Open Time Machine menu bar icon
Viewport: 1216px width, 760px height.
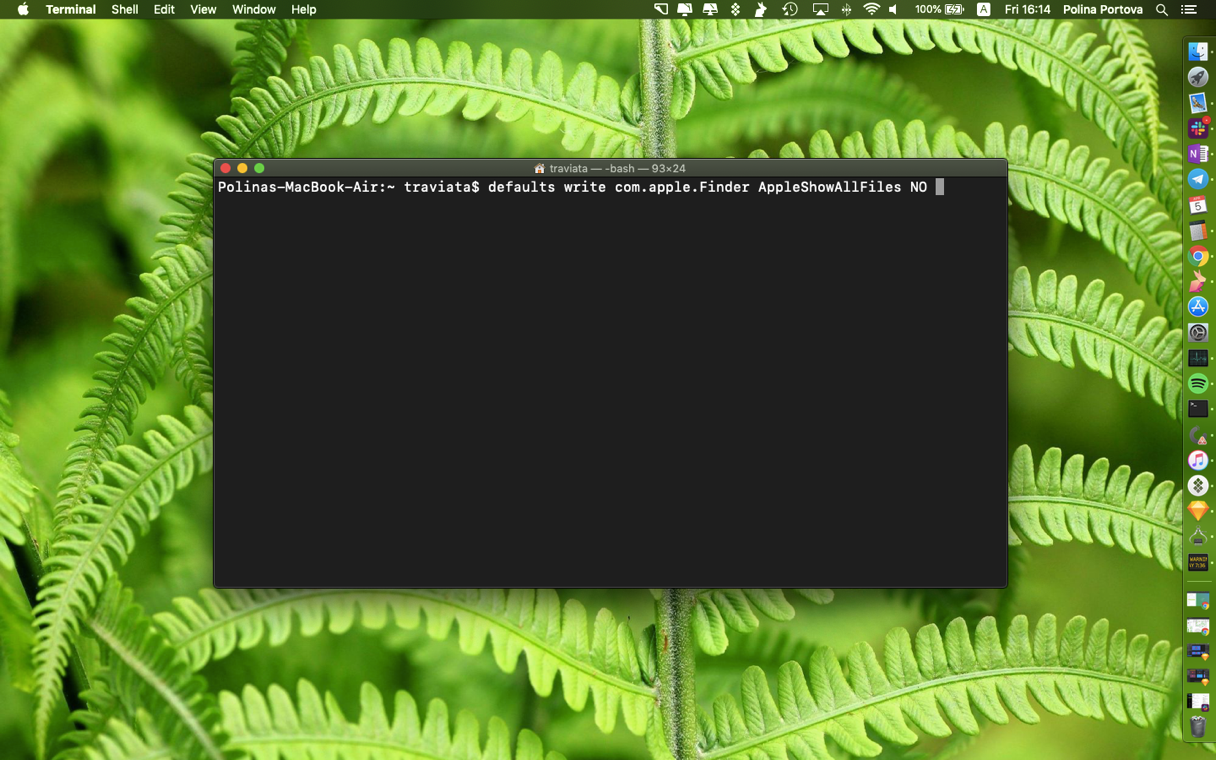point(790,10)
